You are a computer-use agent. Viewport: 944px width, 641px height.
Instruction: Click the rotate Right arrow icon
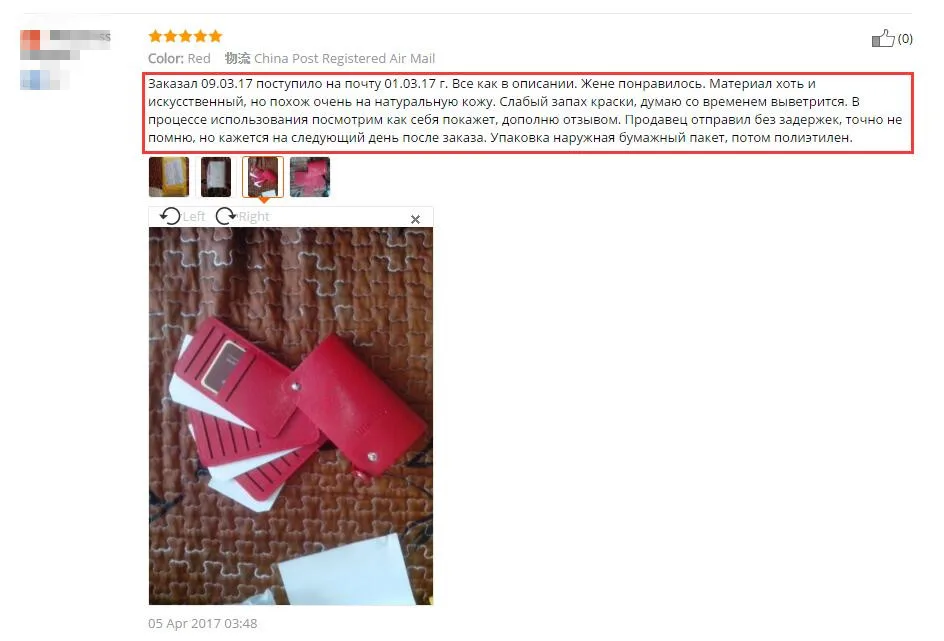[x=226, y=215]
